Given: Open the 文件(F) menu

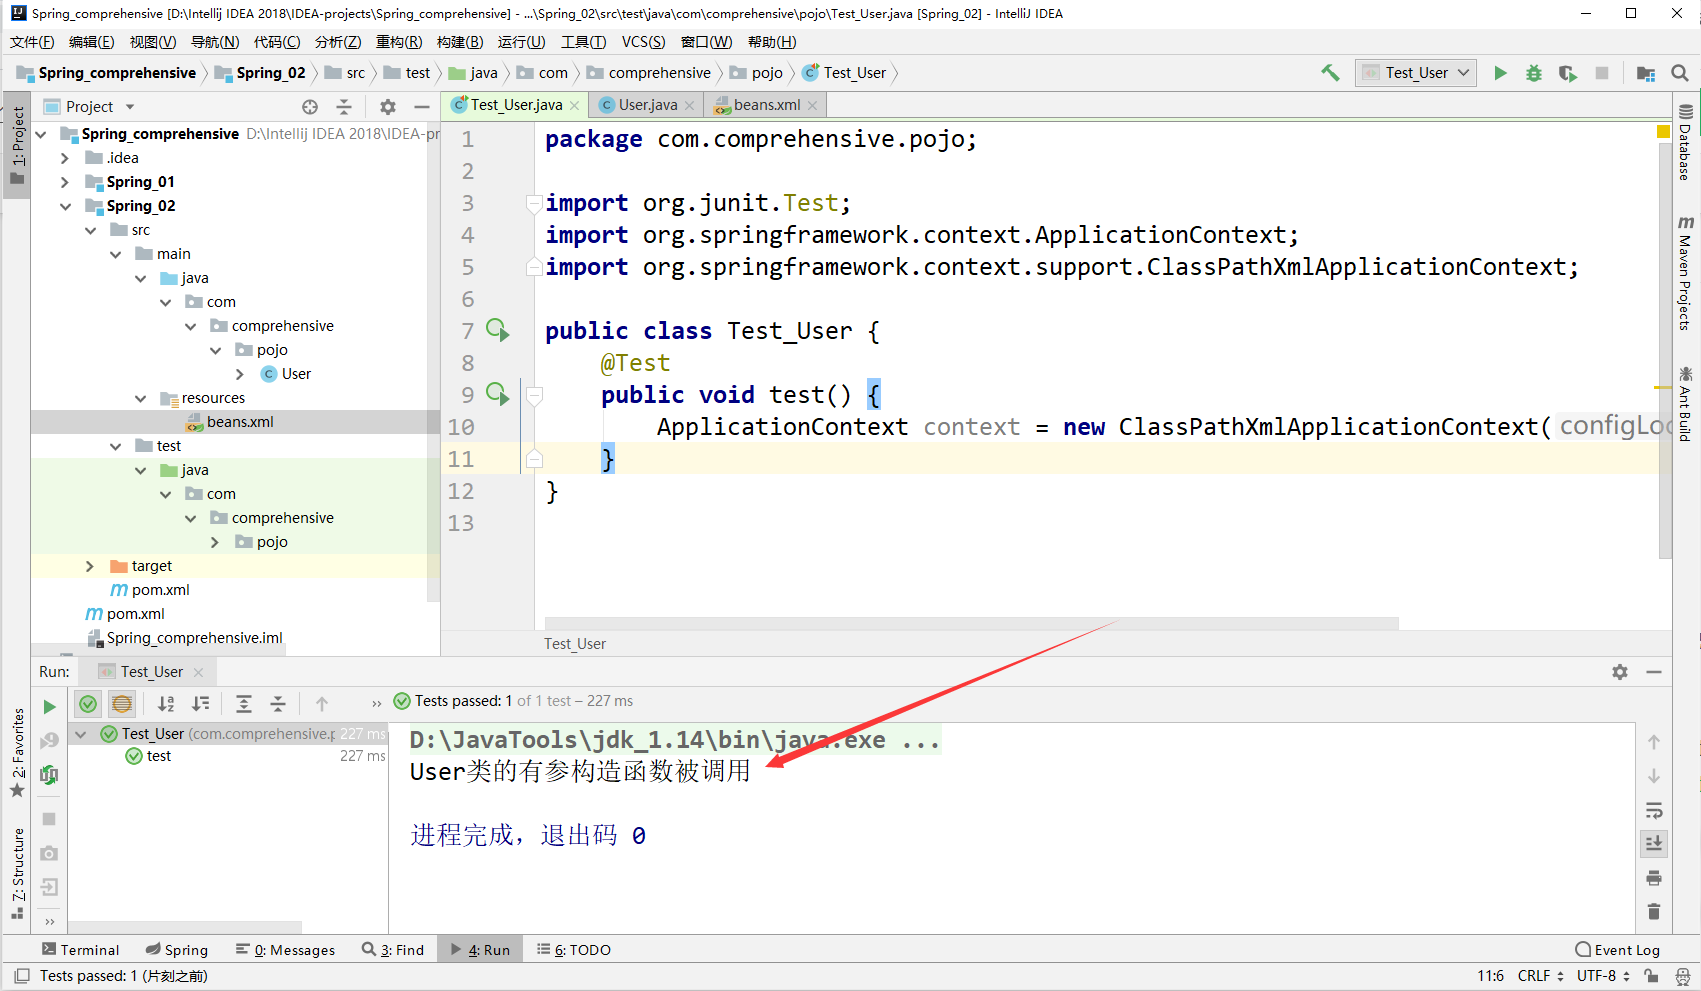Looking at the screenshot, I should click(32, 42).
